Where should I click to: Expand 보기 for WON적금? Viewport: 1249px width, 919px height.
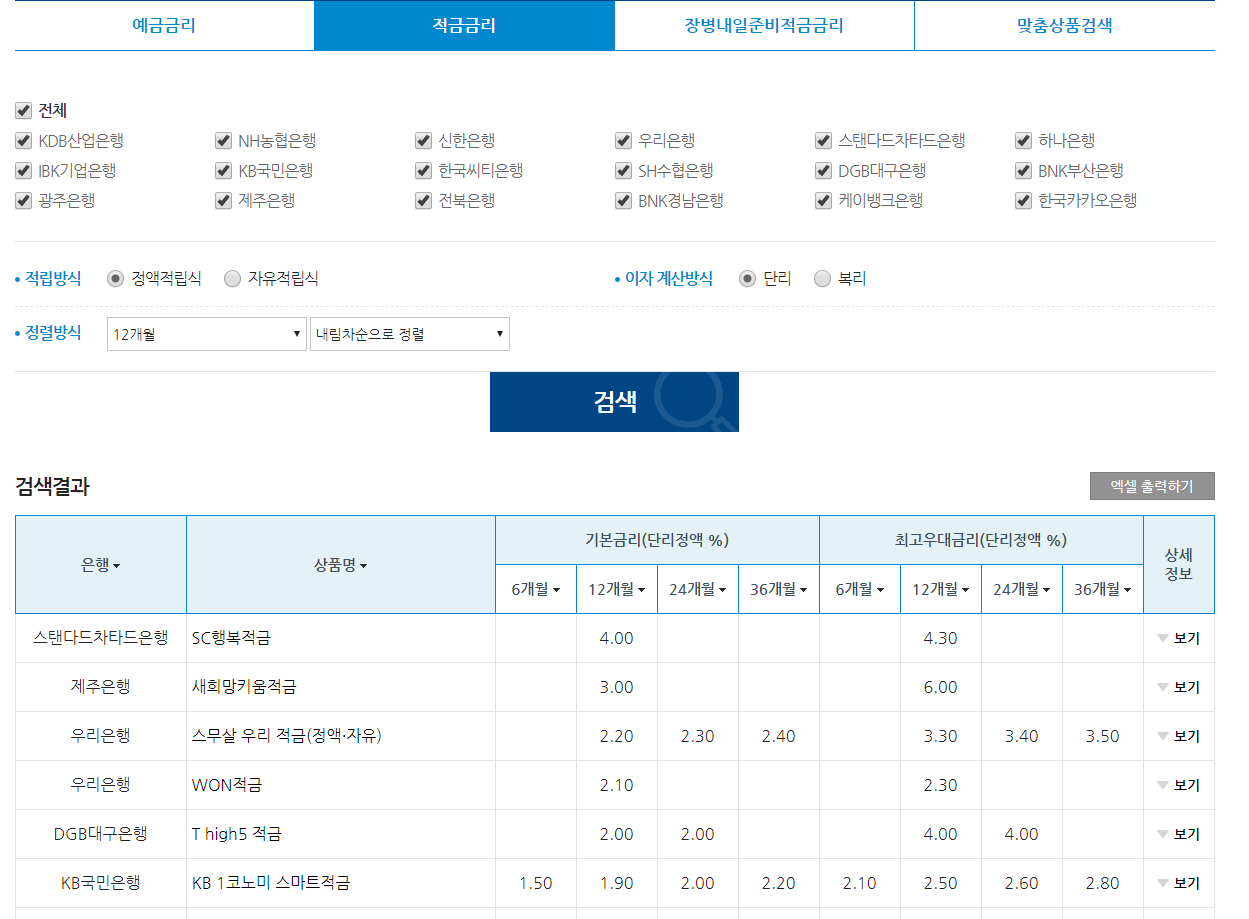click(1179, 785)
